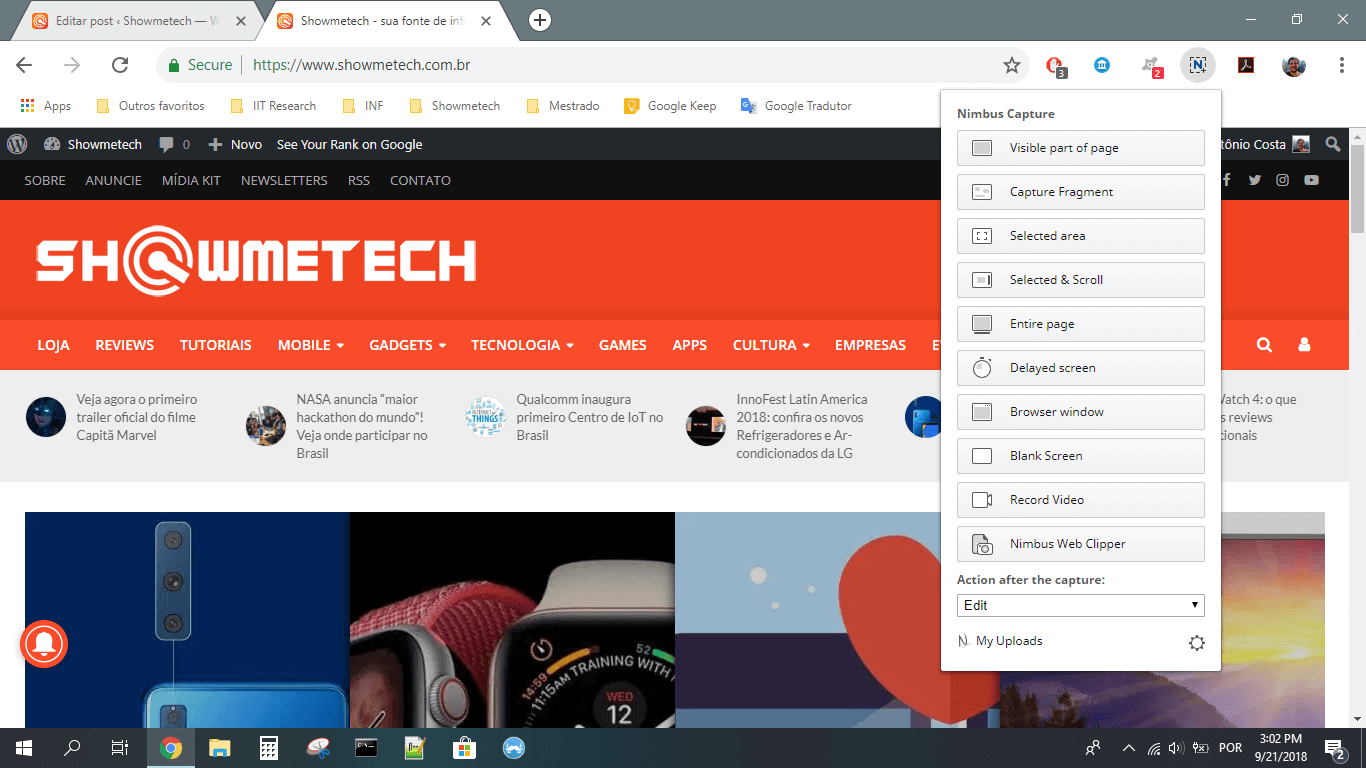
Task: Expand the MOBILE menu dropdown
Action: click(x=311, y=345)
